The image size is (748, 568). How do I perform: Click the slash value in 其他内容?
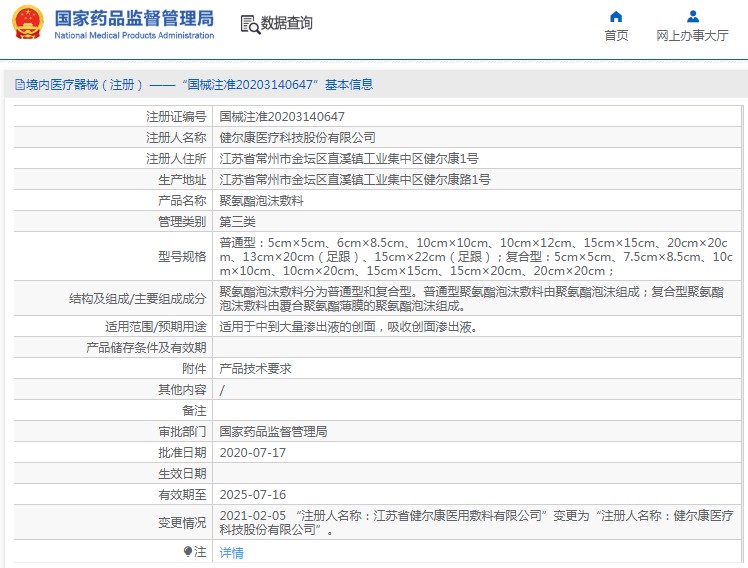point(222,390)
